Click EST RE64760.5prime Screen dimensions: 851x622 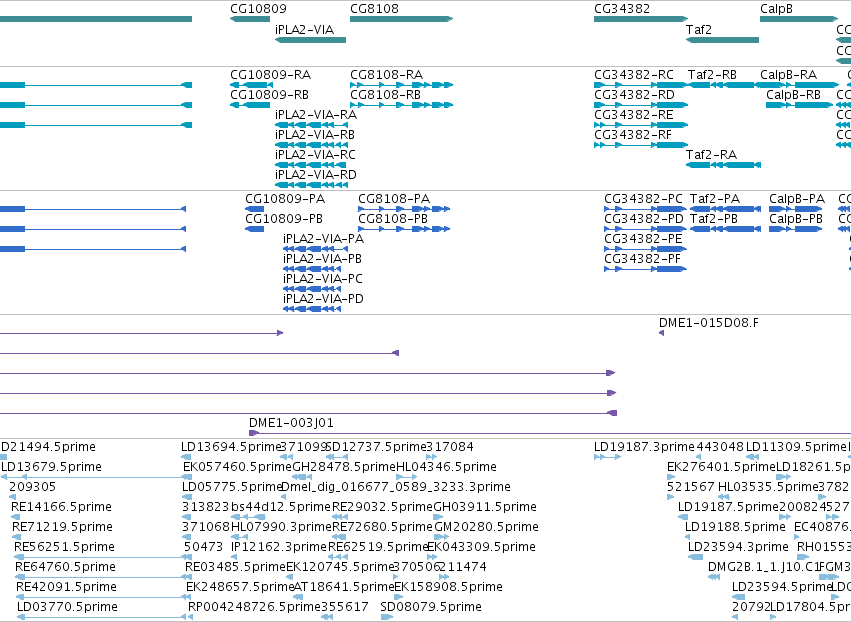coord(104,577)
